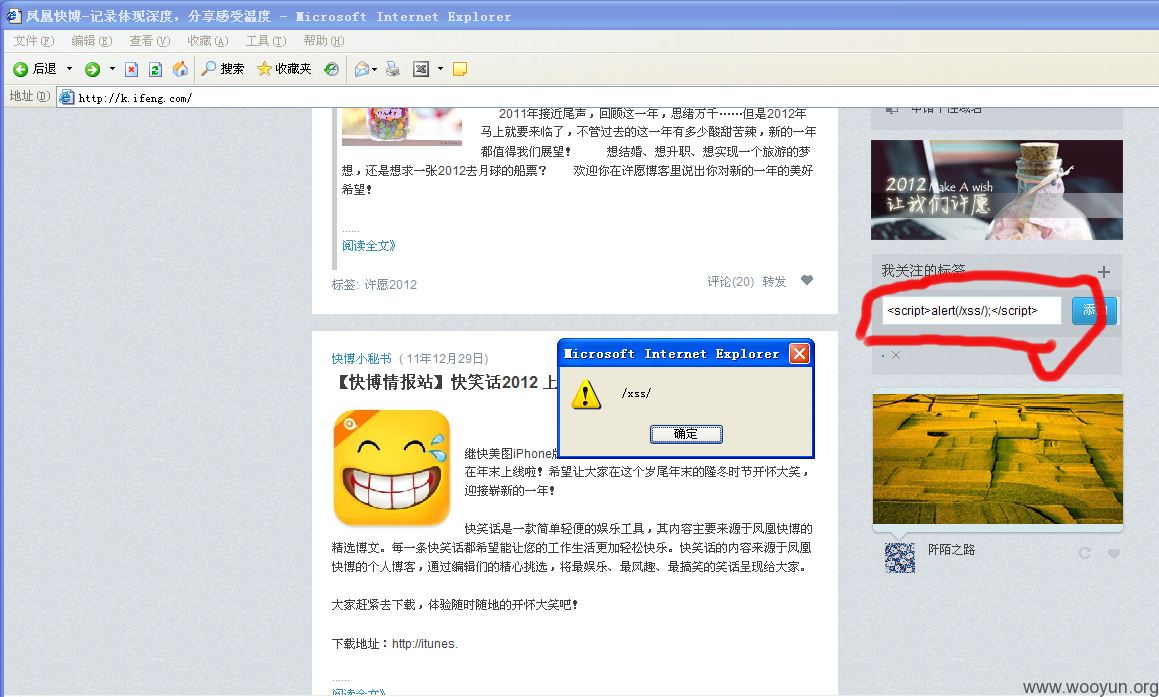Open the 评论(20) comments link

(x=730, y=282)
